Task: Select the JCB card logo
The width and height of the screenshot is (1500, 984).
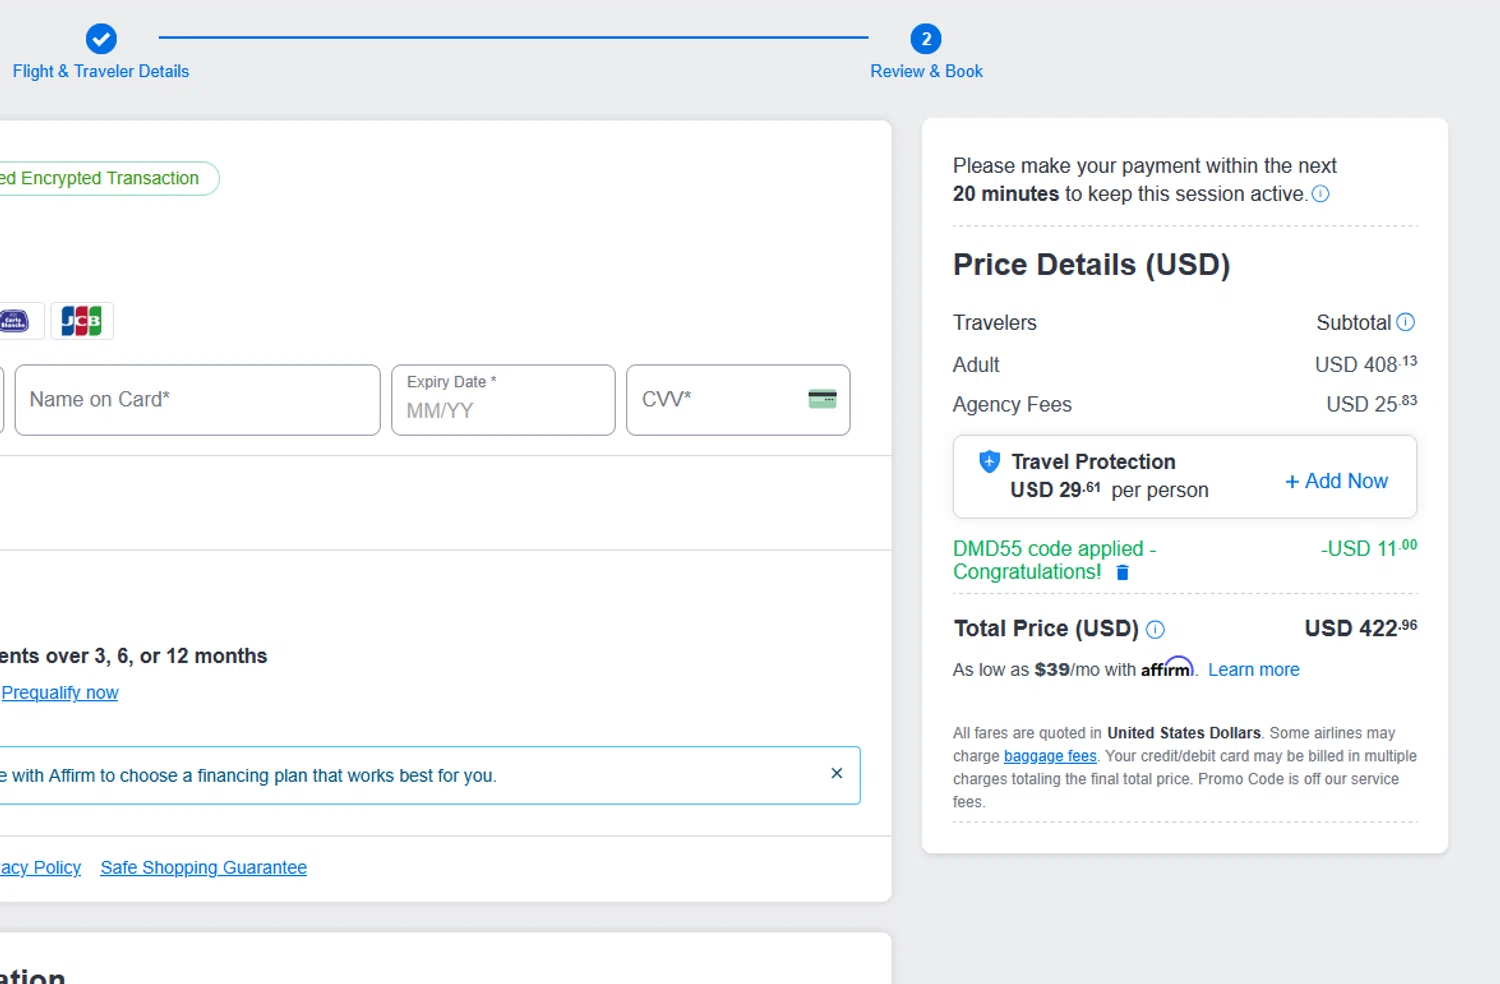Action: point(82,321)
